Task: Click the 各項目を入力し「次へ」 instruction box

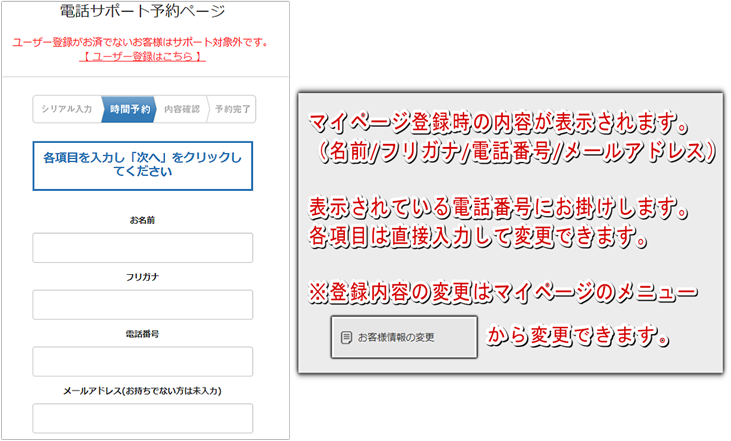Action: tap(143, 166)
